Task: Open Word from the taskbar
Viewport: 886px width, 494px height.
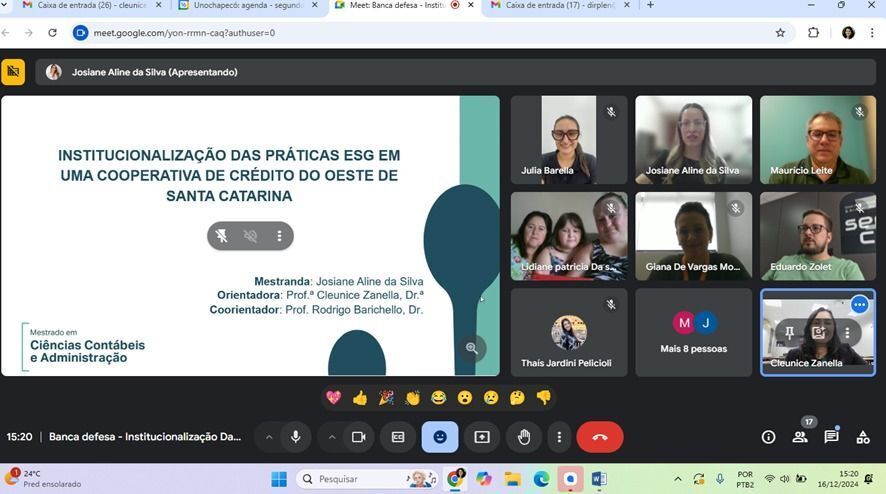Action: tap(599, 479)
